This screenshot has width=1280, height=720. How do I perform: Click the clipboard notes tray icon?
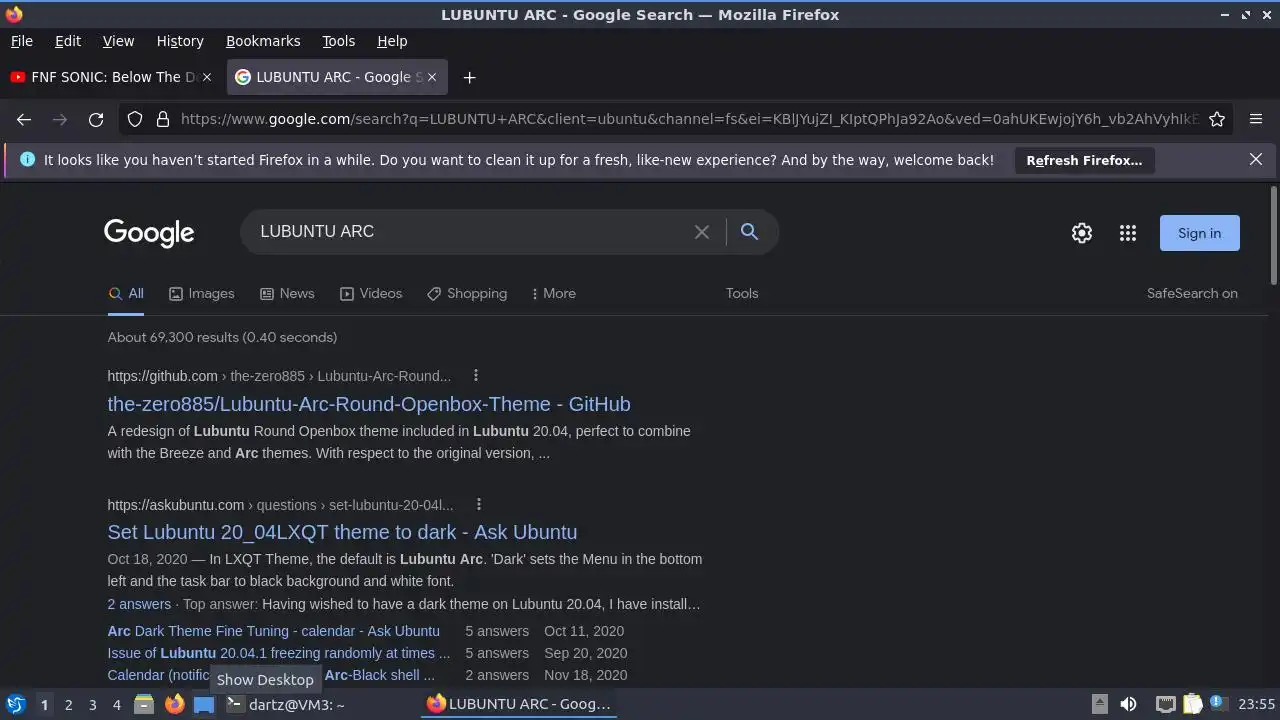coord(1192,704)
